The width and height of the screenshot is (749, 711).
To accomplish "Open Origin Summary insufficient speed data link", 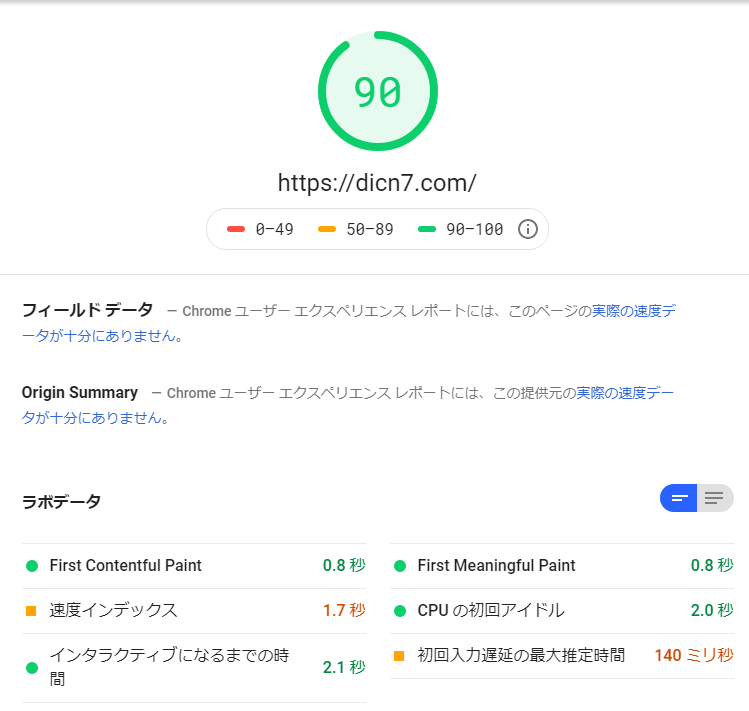I will pos(624,393).
